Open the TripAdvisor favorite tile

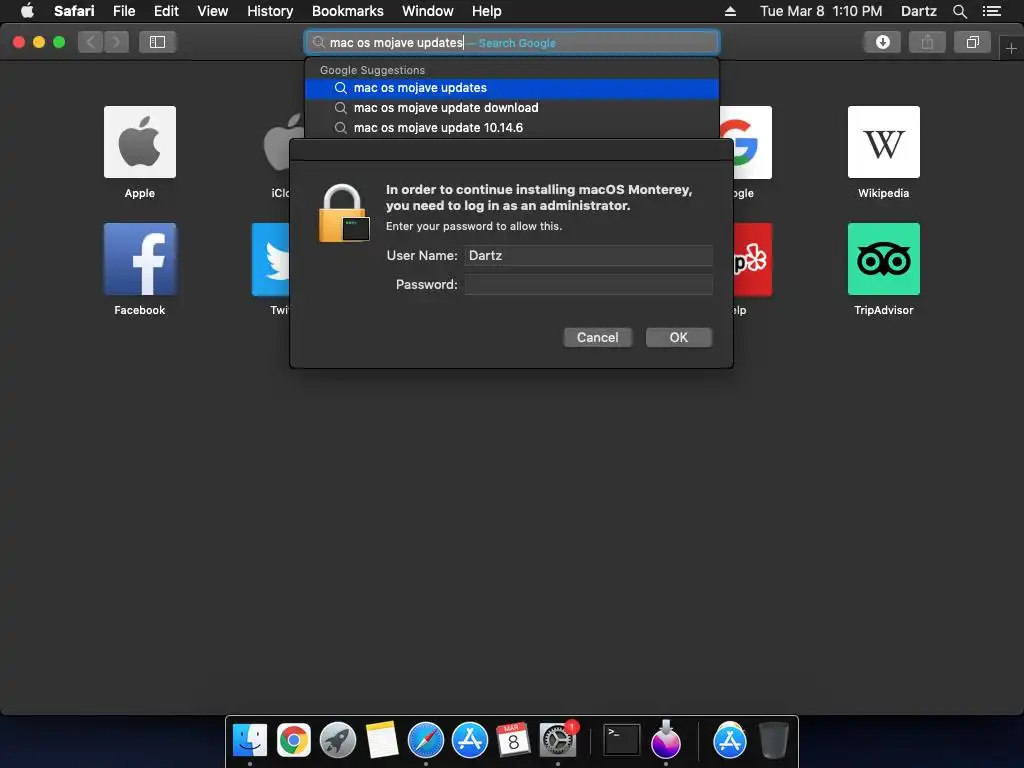click(884, 259)
